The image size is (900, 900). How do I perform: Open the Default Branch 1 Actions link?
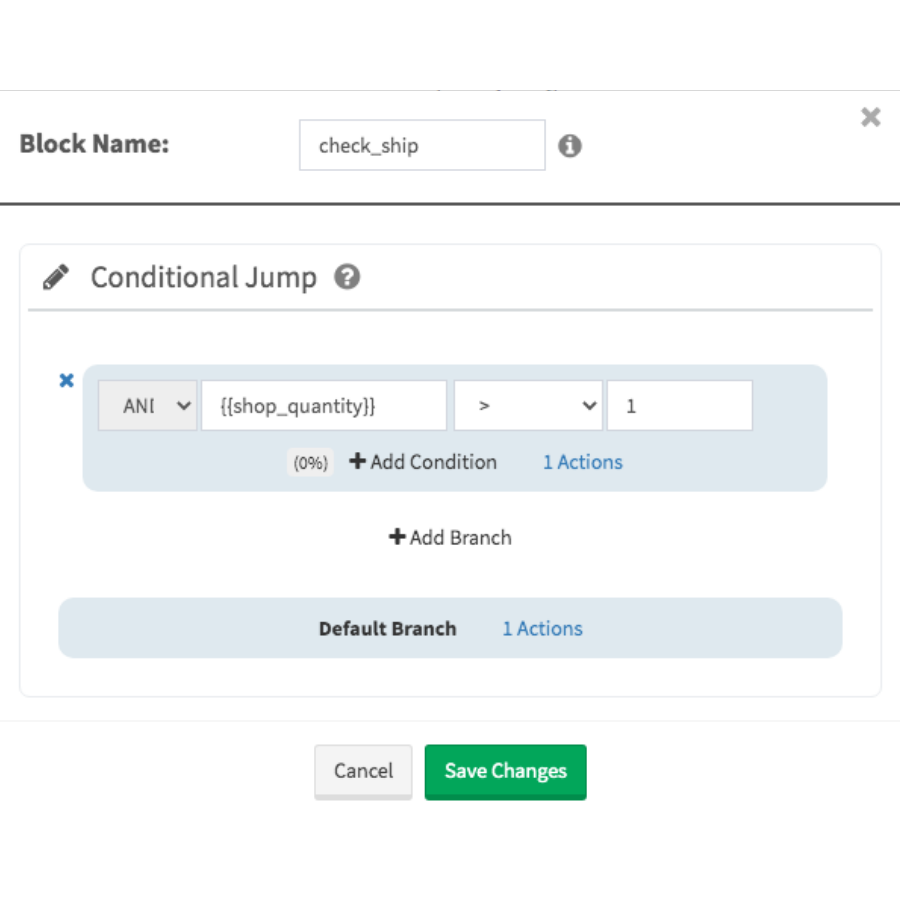coord(542,629)
